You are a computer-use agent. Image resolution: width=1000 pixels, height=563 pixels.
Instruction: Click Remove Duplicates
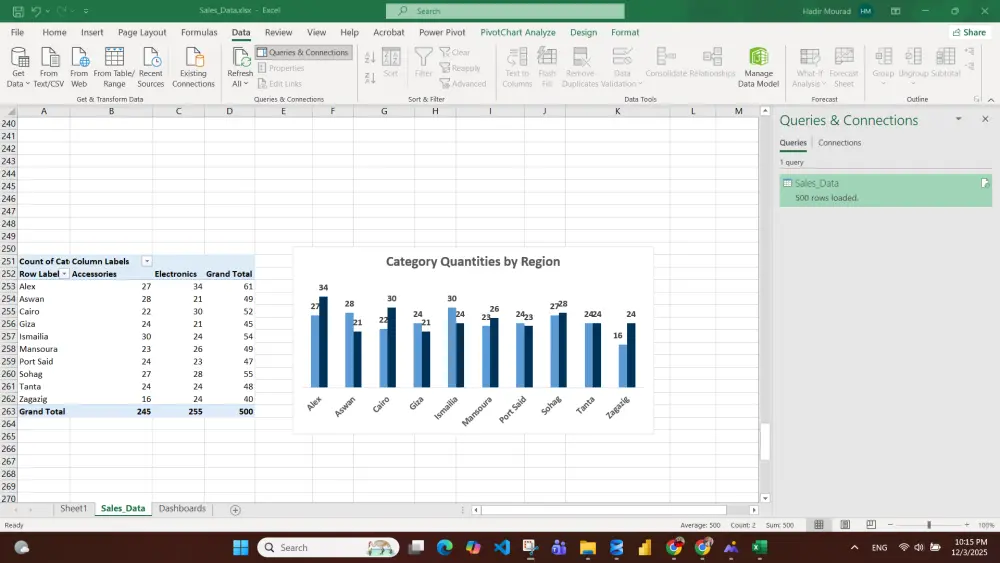click(x=580, y=67)
